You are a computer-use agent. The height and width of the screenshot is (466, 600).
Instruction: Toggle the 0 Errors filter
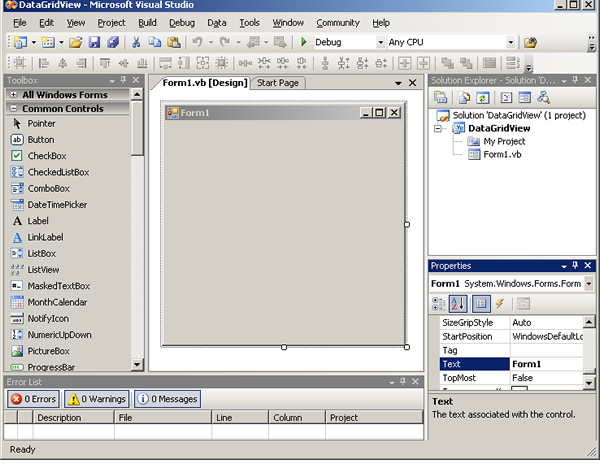pyautogui.click(x=34, y=399)
